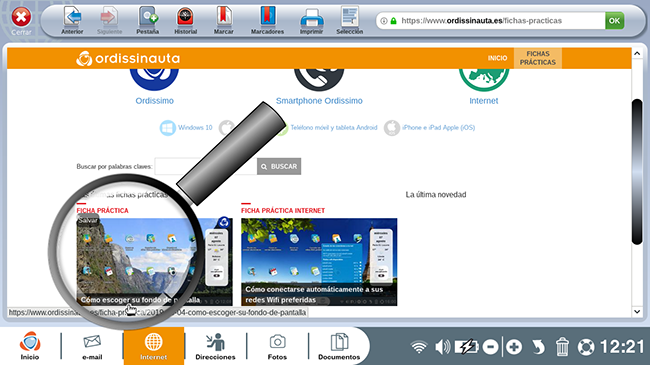The width and height of the screenshot is (650, 365).
Task: Click the page scroll-down arrow
Action: point(637,311)
